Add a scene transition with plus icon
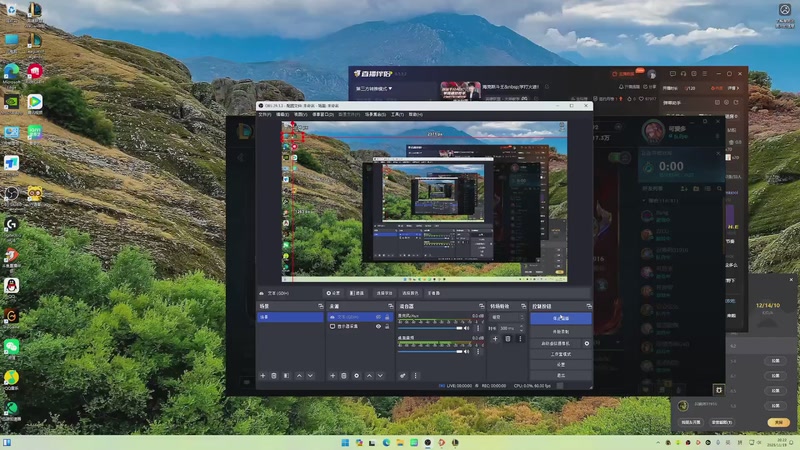 (496, 339)
